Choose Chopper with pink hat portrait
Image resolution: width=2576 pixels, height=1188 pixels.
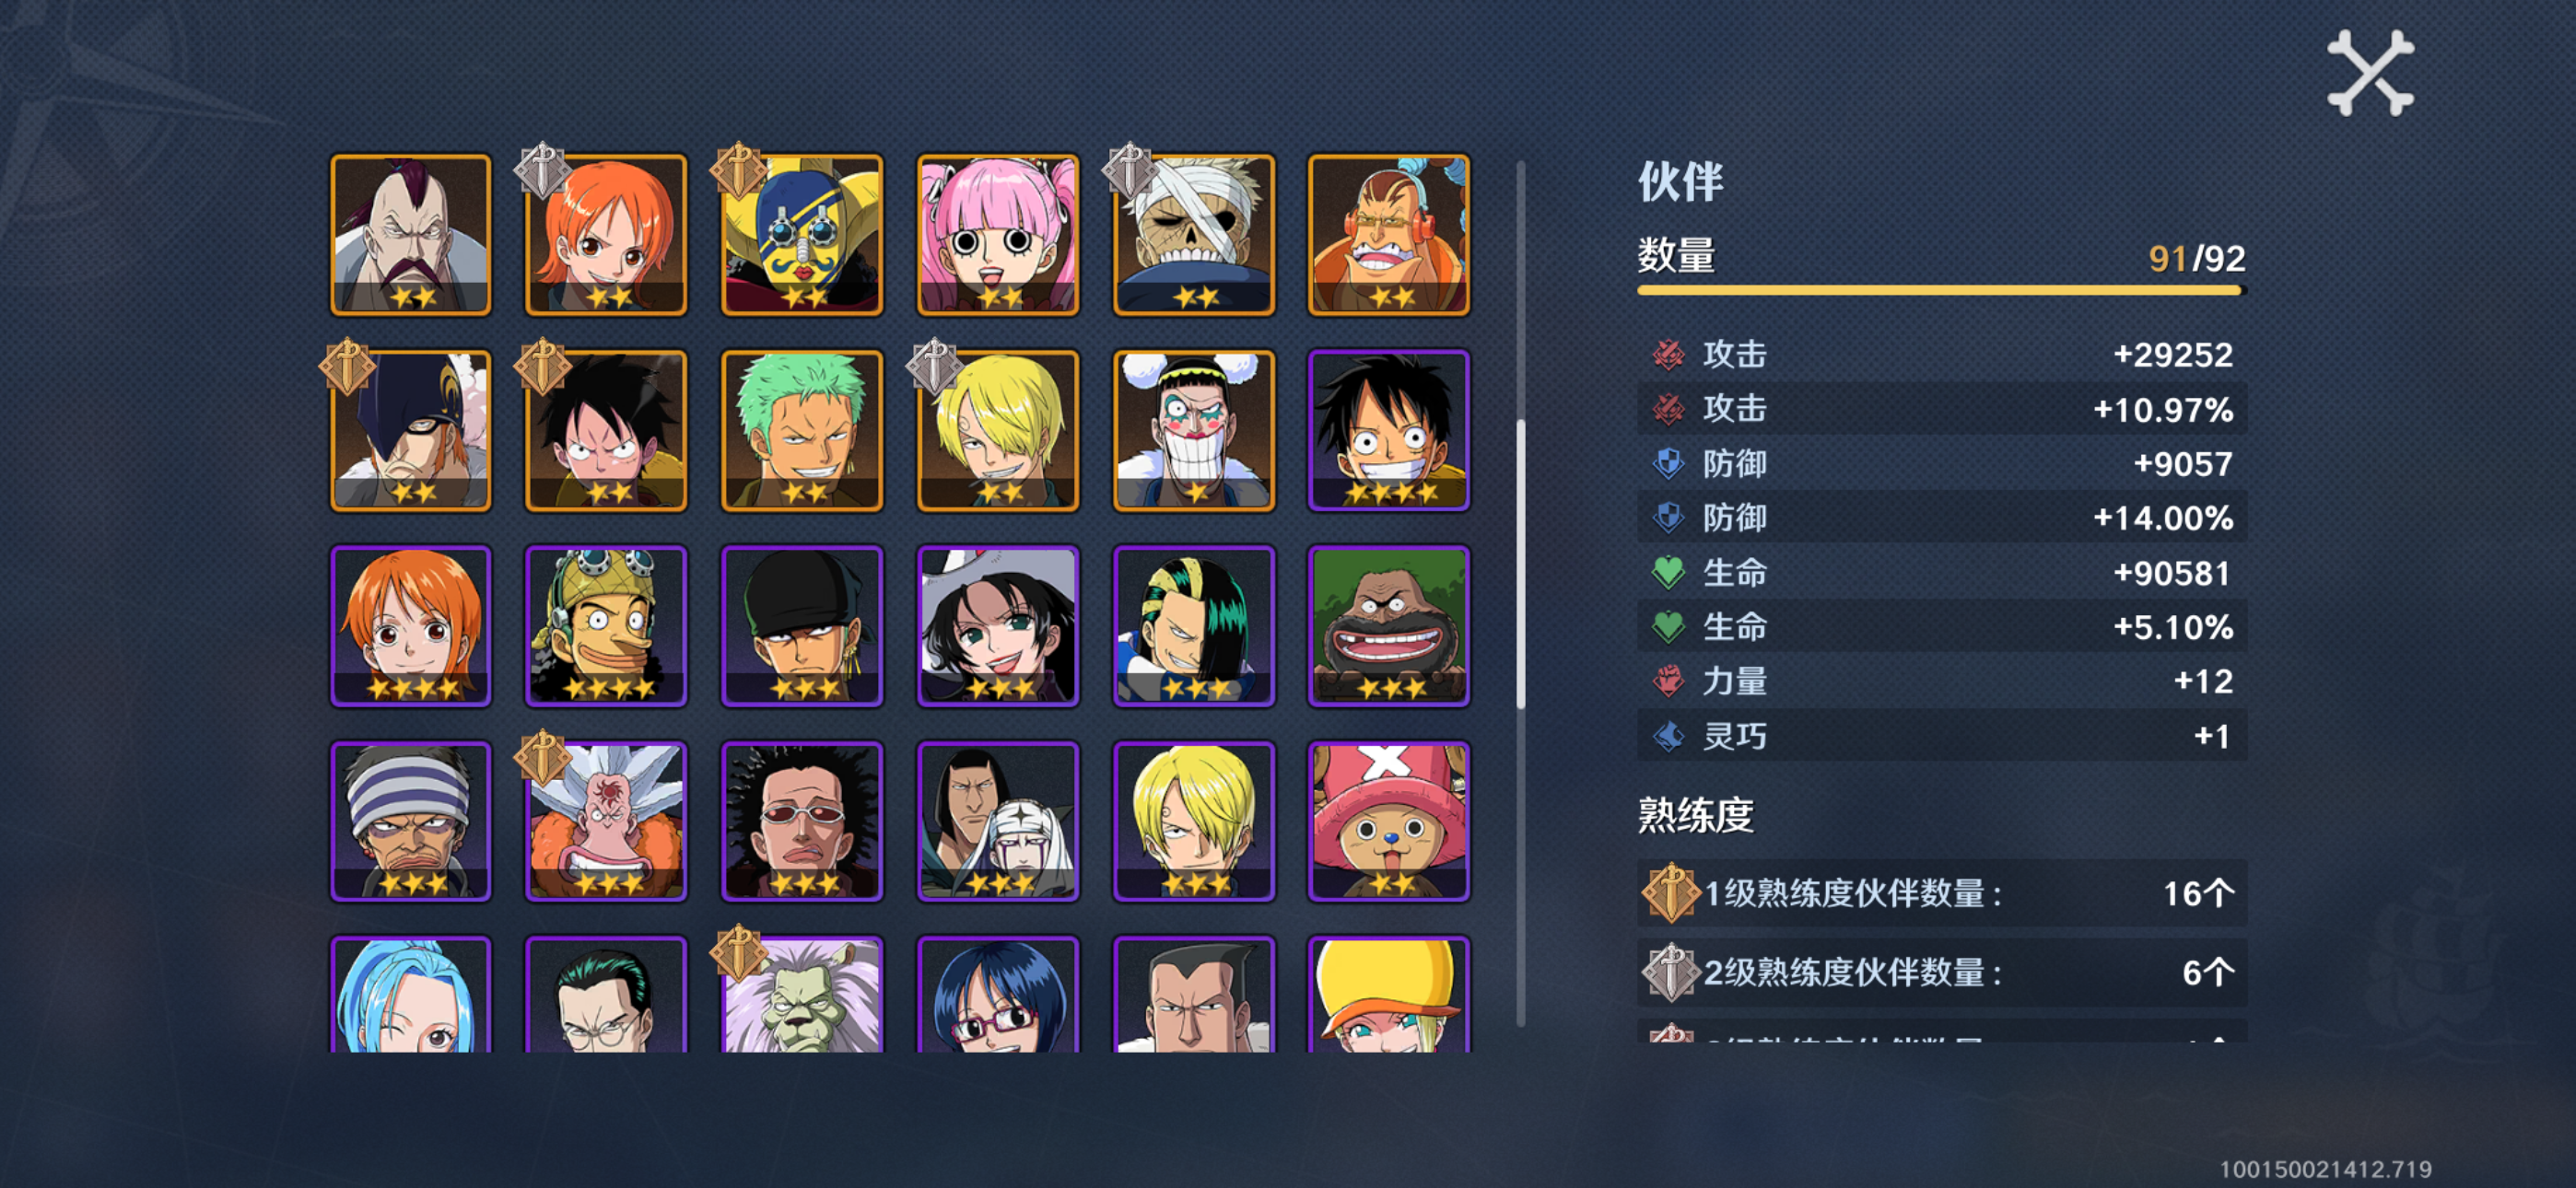pos(1389,822)
